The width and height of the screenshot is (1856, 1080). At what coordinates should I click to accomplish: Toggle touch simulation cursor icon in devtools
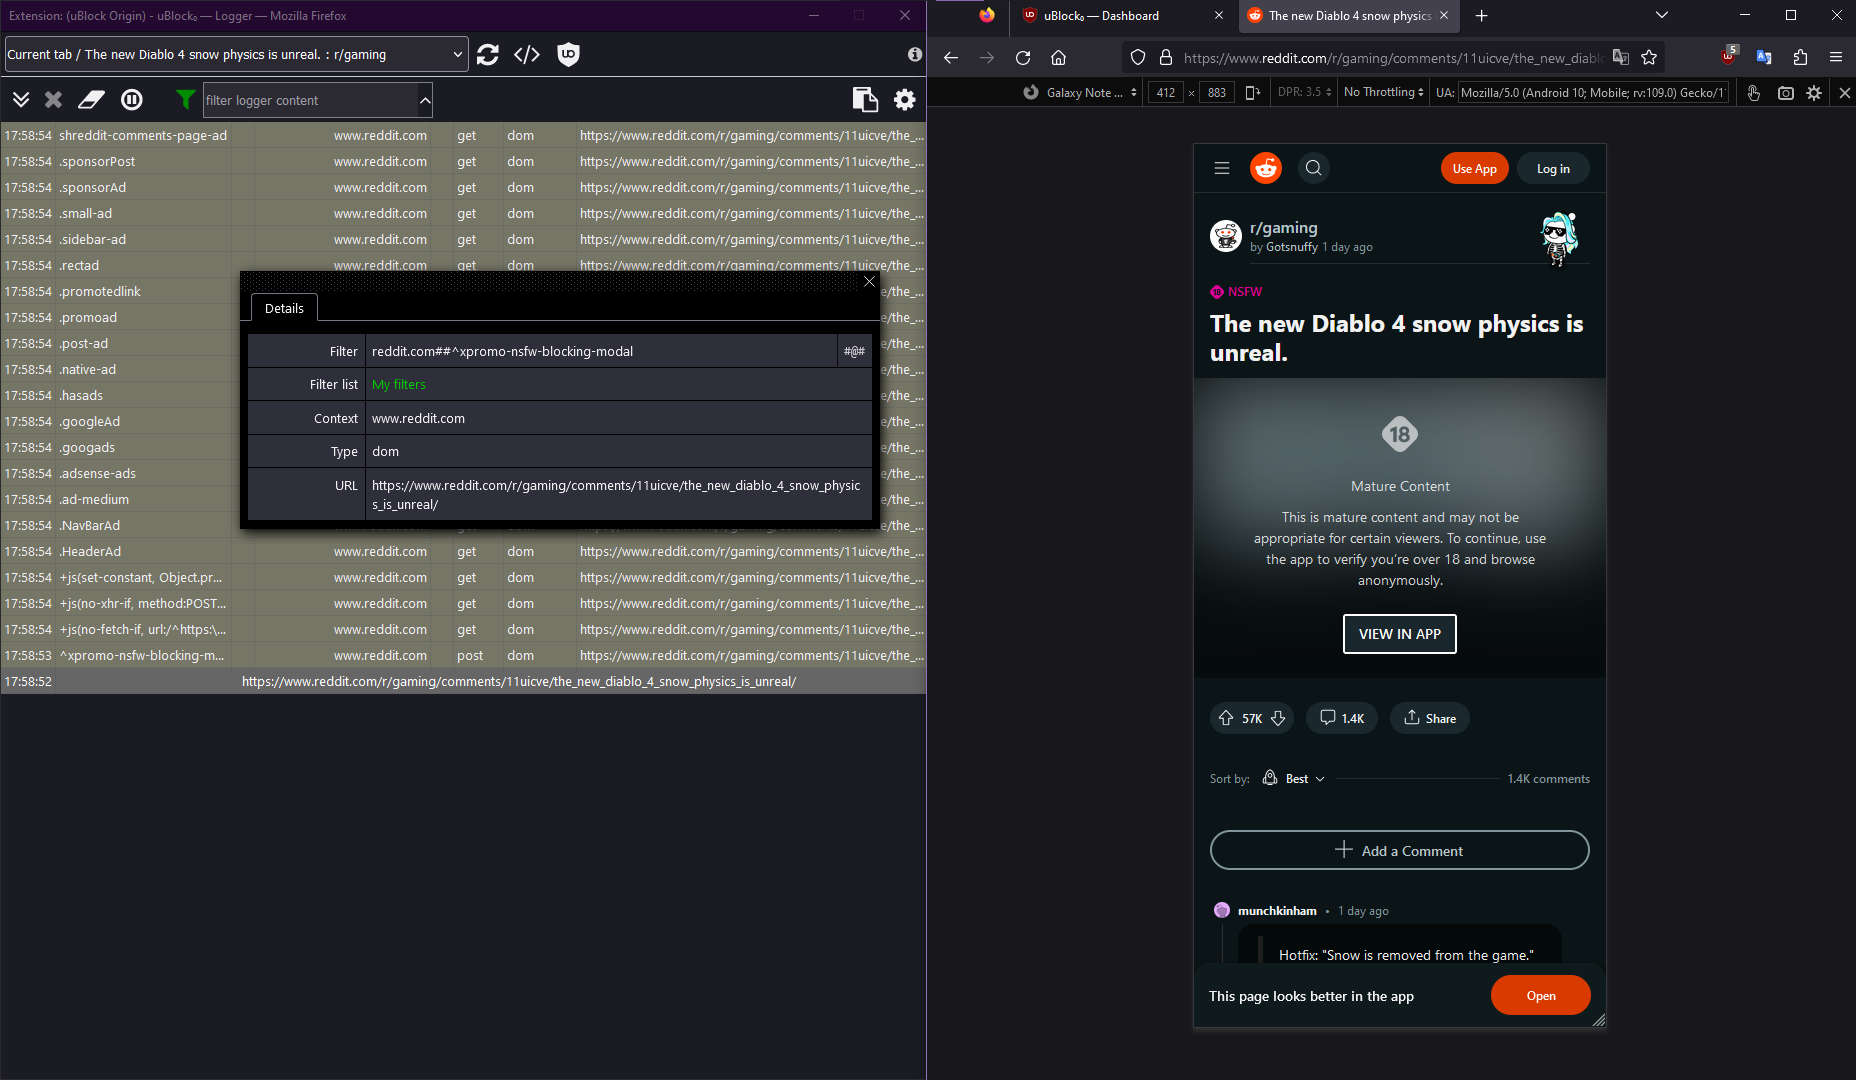point(1753,92)
